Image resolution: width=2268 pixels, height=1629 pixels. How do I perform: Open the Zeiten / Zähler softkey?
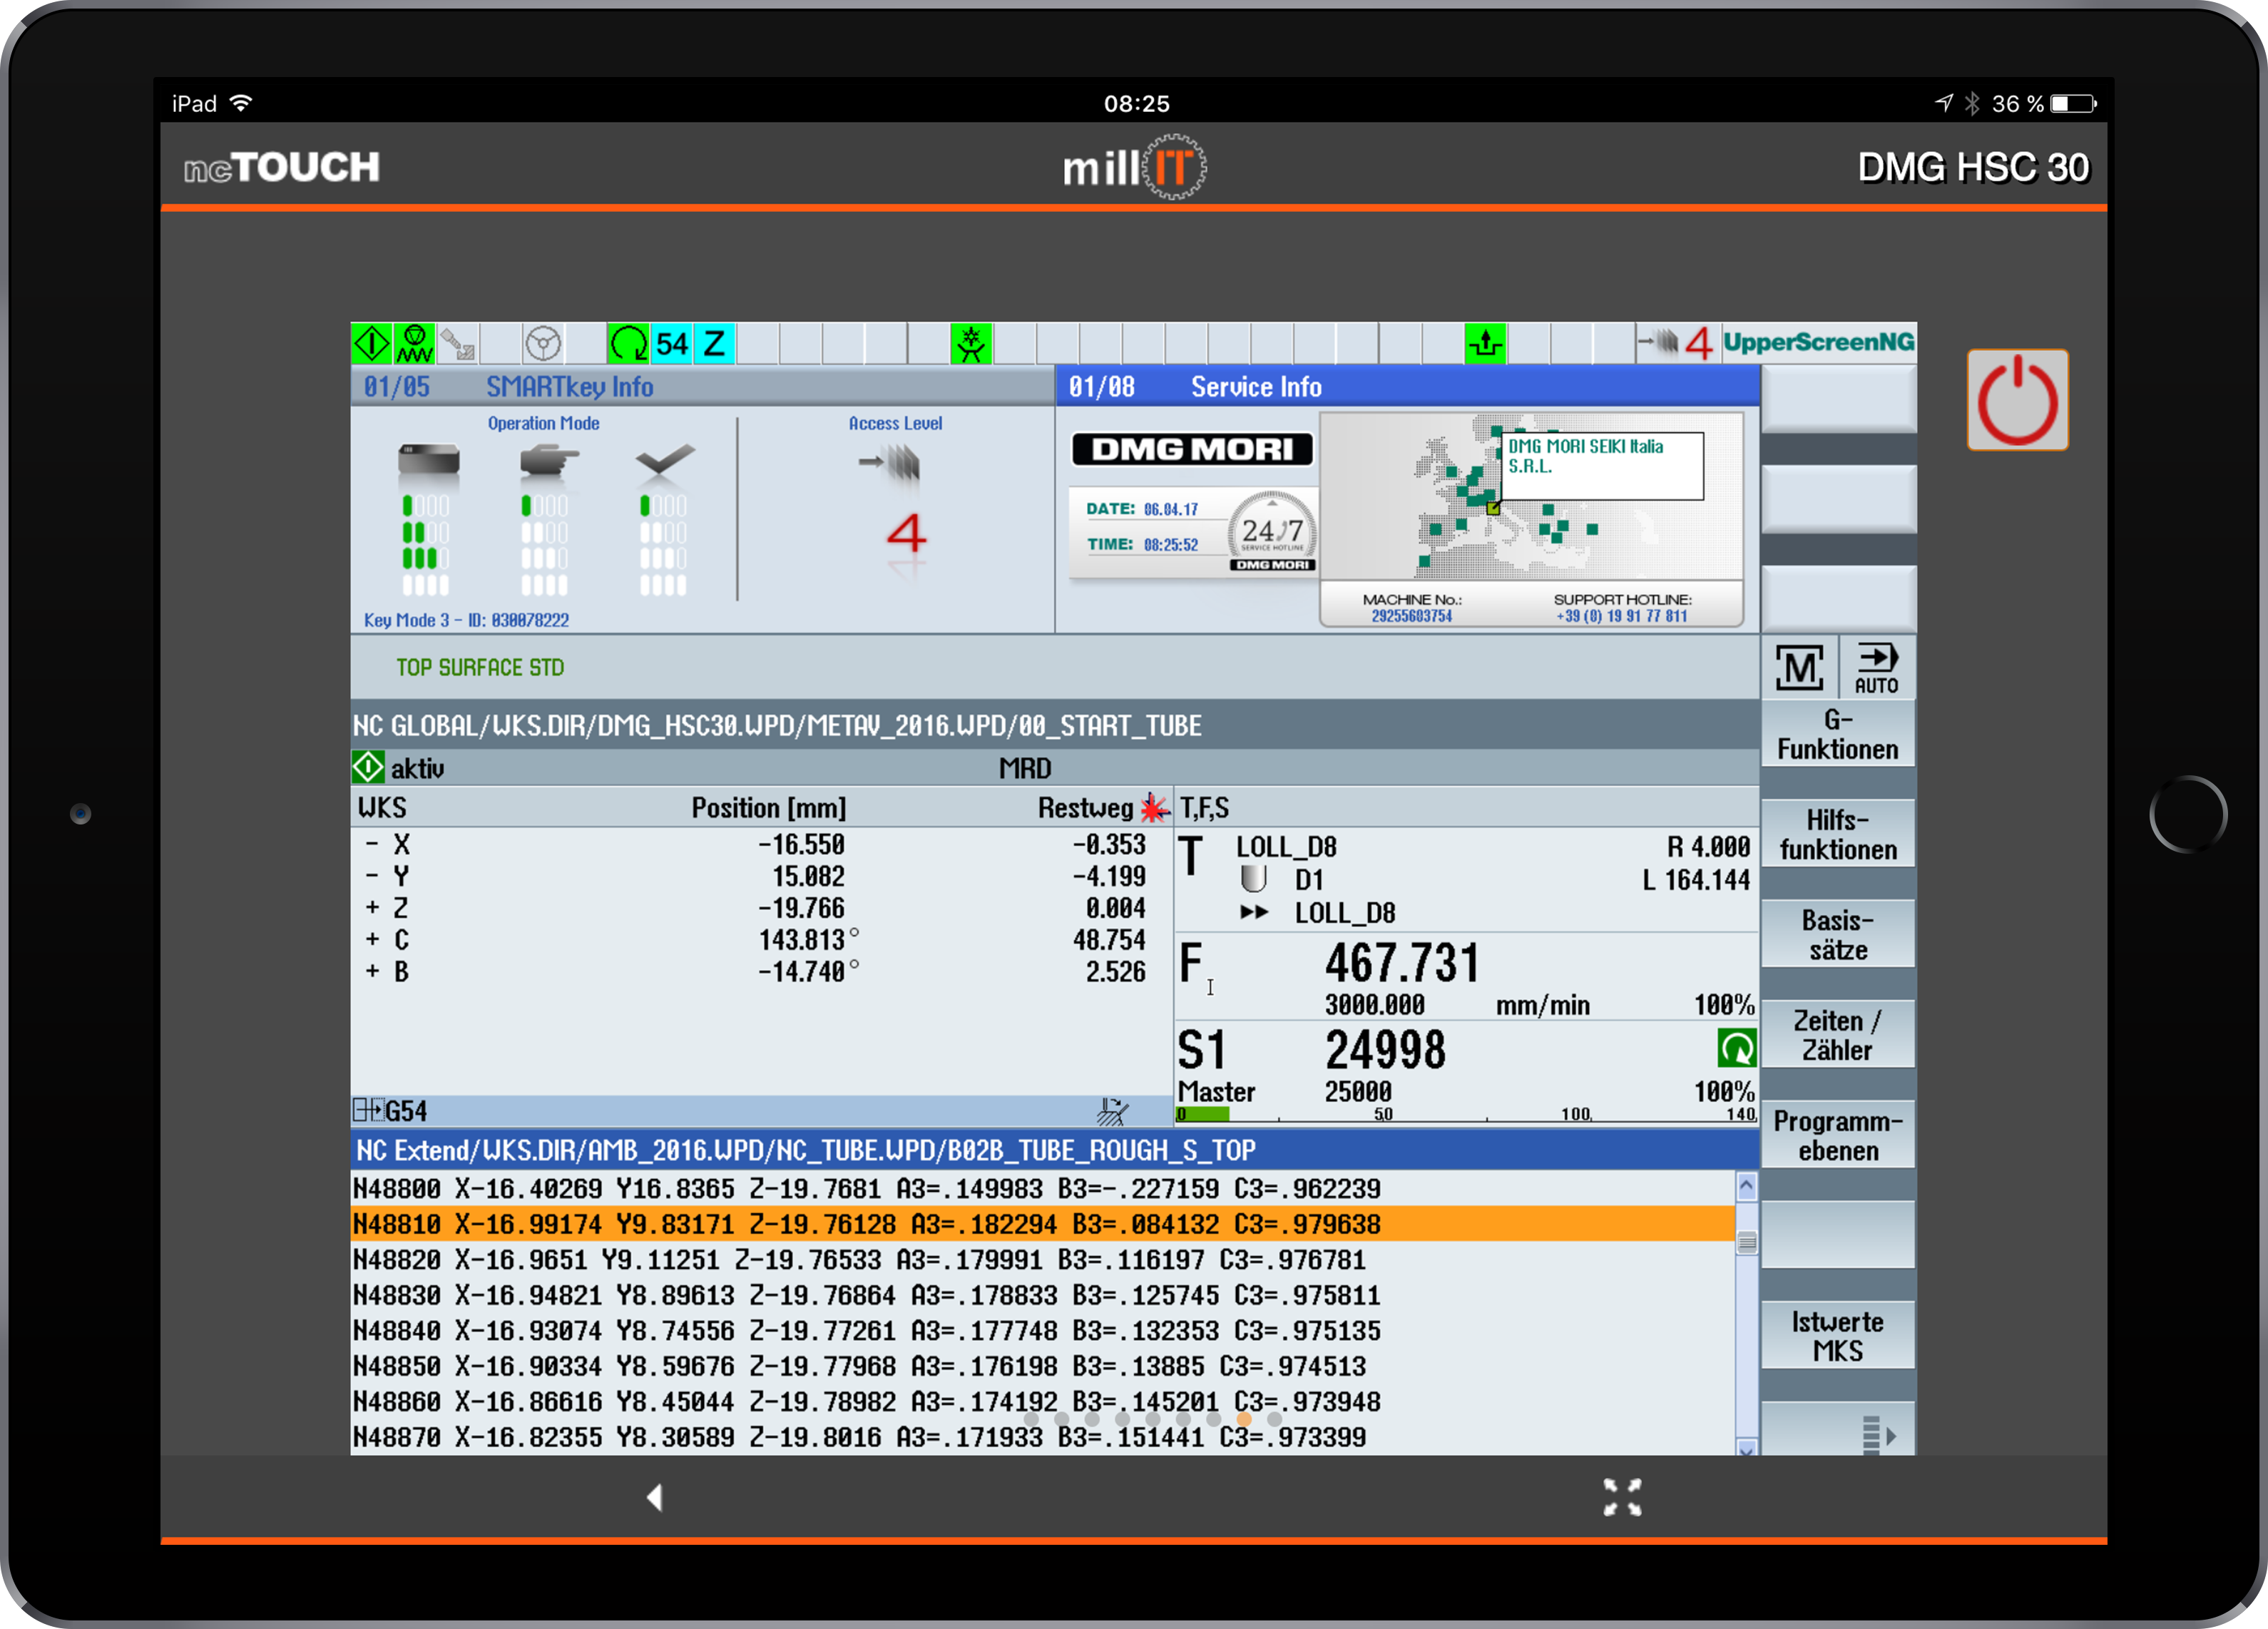[x=1837, y=1035]
